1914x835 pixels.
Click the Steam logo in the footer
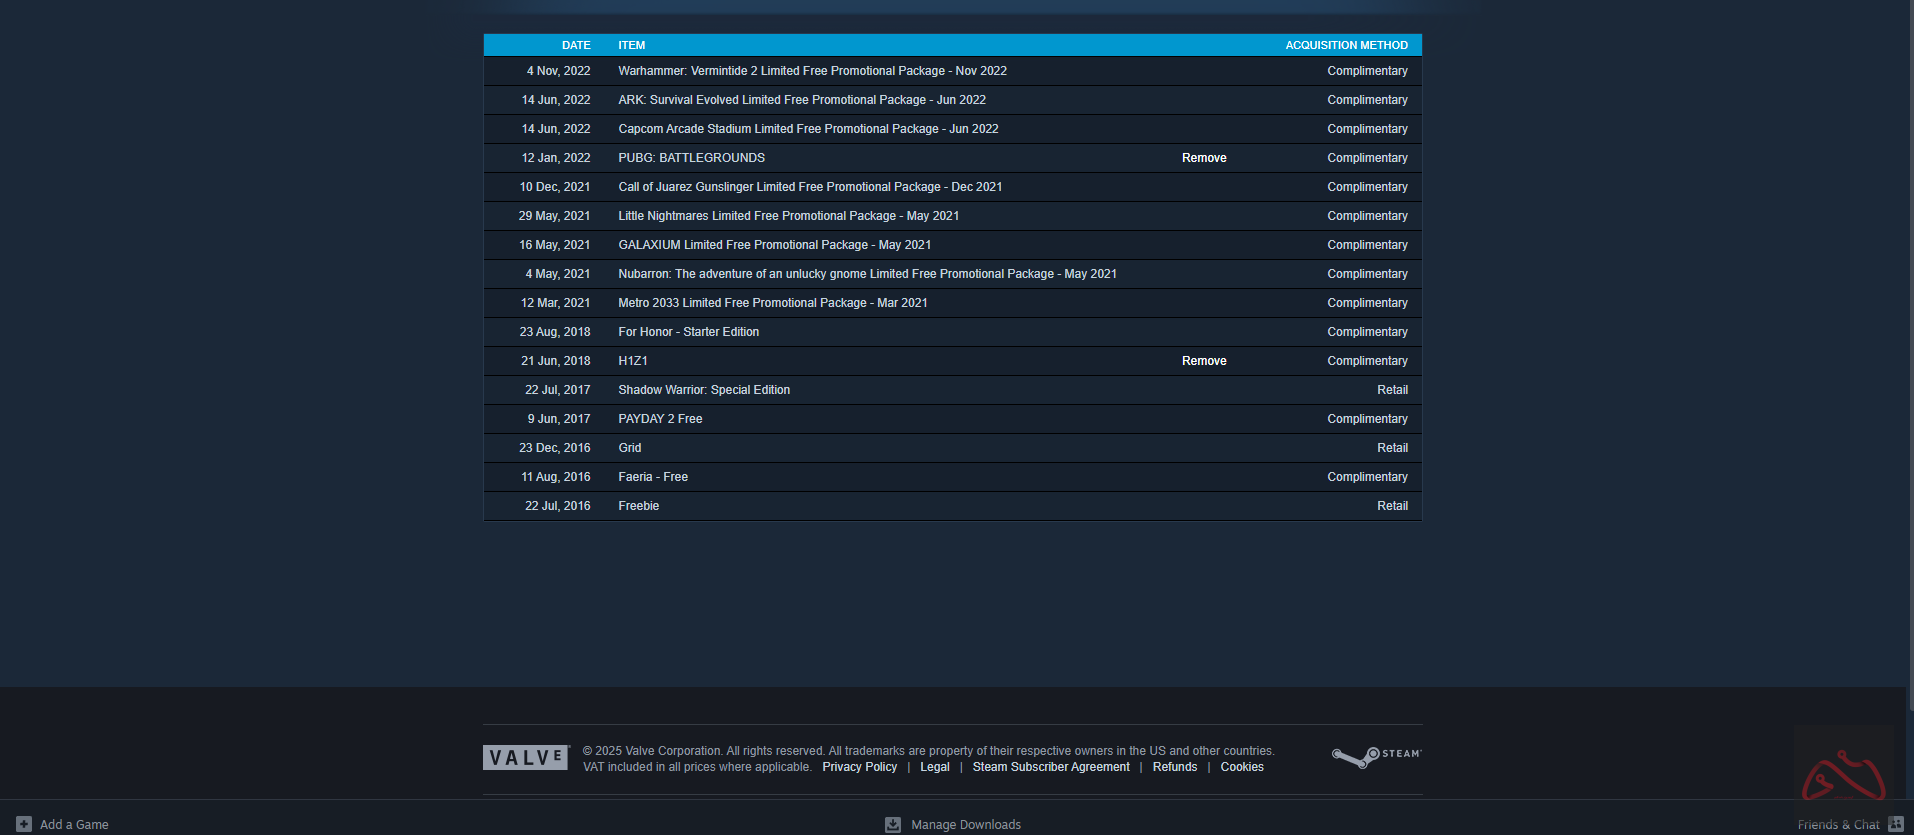click(1376, 757)
